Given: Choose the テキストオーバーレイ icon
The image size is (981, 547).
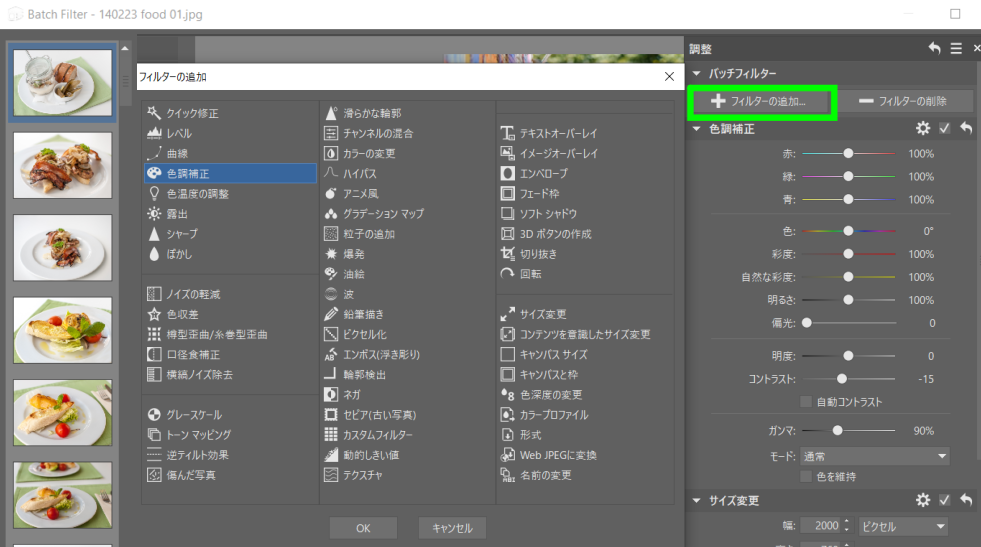Looking at the screenshot, I should [x=507, y=133].
